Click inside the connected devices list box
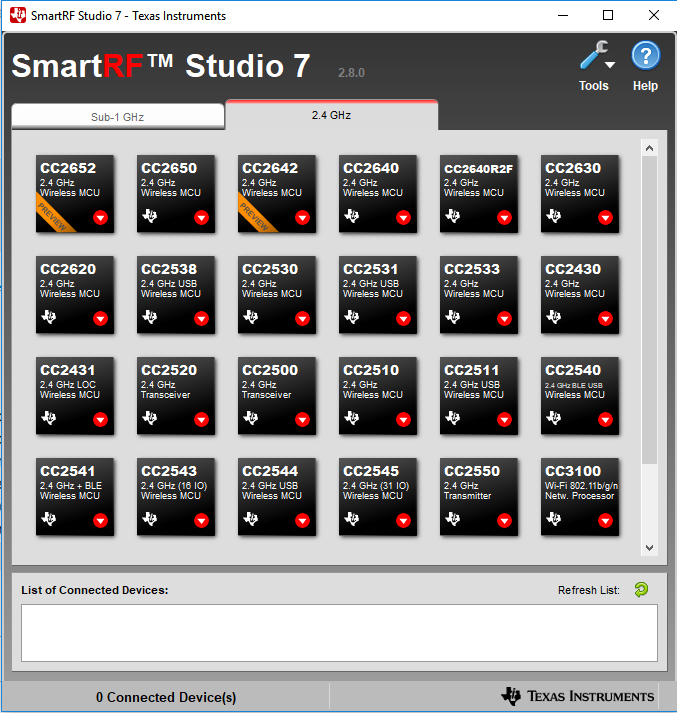The image size is (677, 713). coord(339,633)
